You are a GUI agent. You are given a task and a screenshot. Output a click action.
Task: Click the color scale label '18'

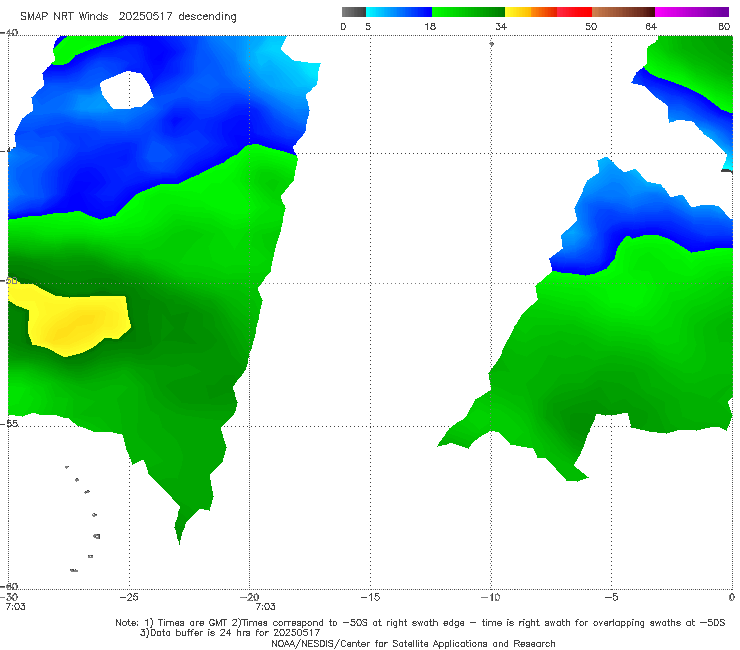430,26
